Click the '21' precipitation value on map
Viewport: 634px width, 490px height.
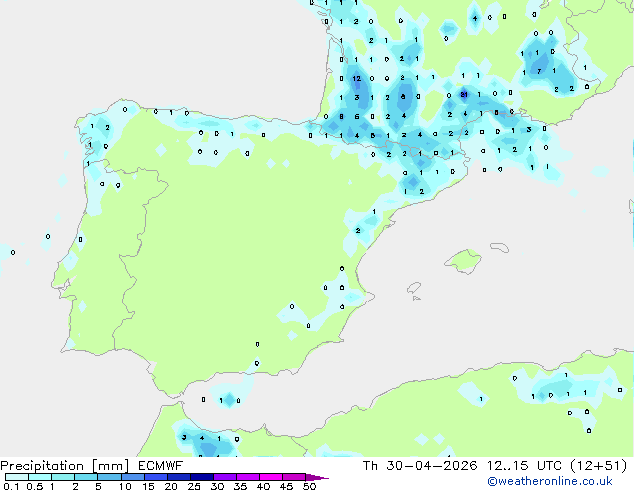pyautogui.click(x=464, y=95)
